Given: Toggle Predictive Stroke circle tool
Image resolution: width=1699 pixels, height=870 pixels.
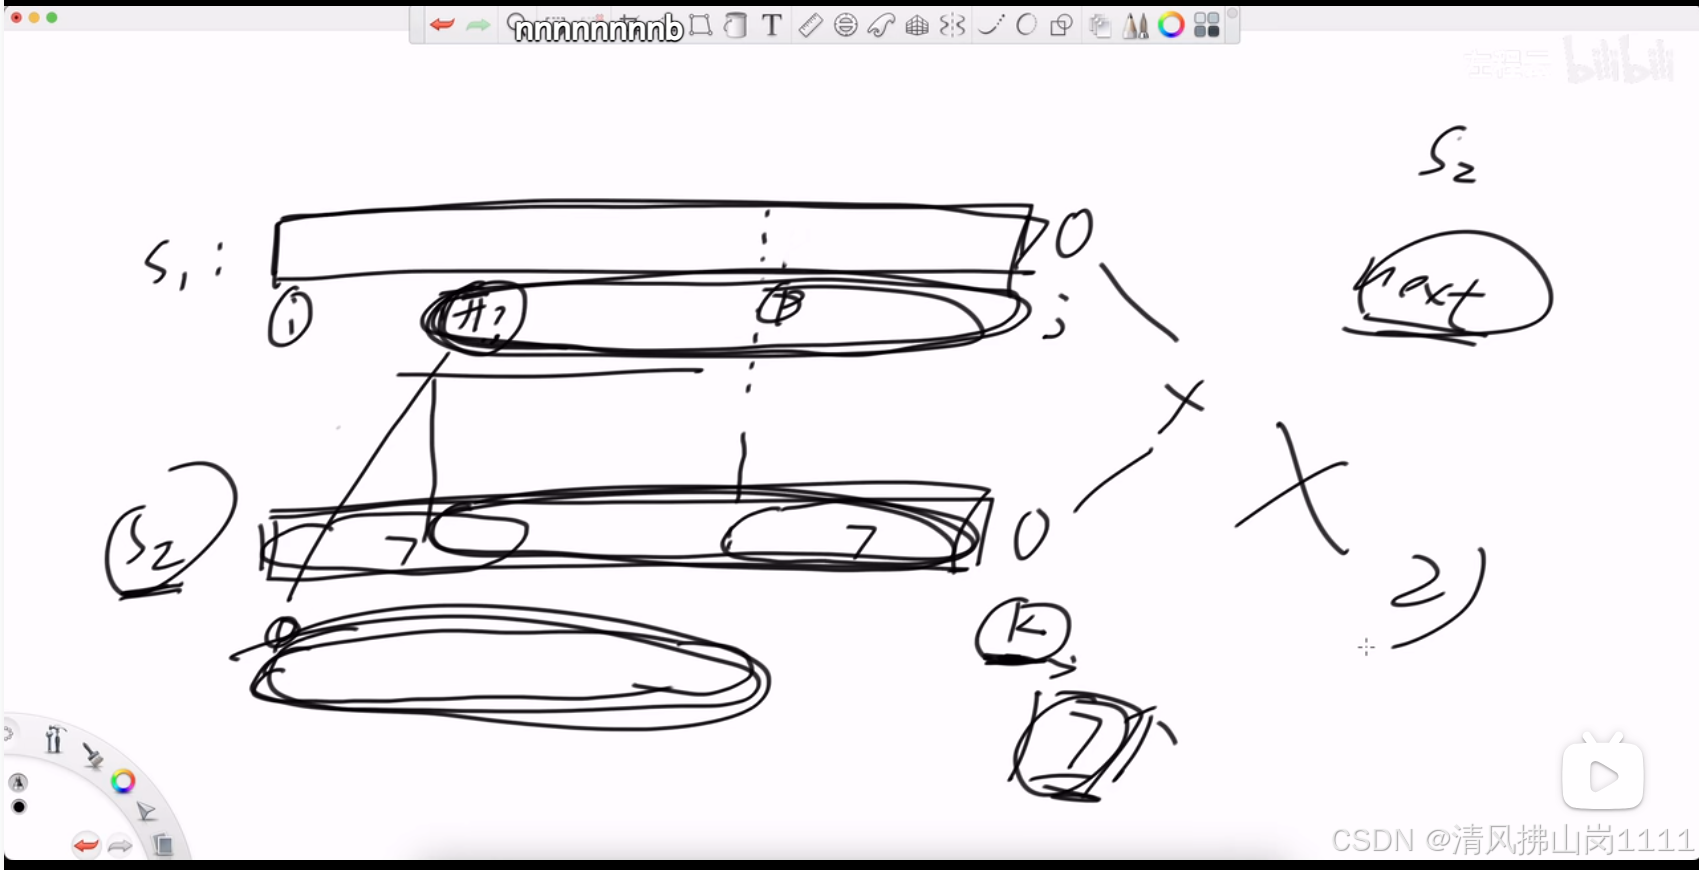Looking at the screenshot, I should coord(1026,25).
